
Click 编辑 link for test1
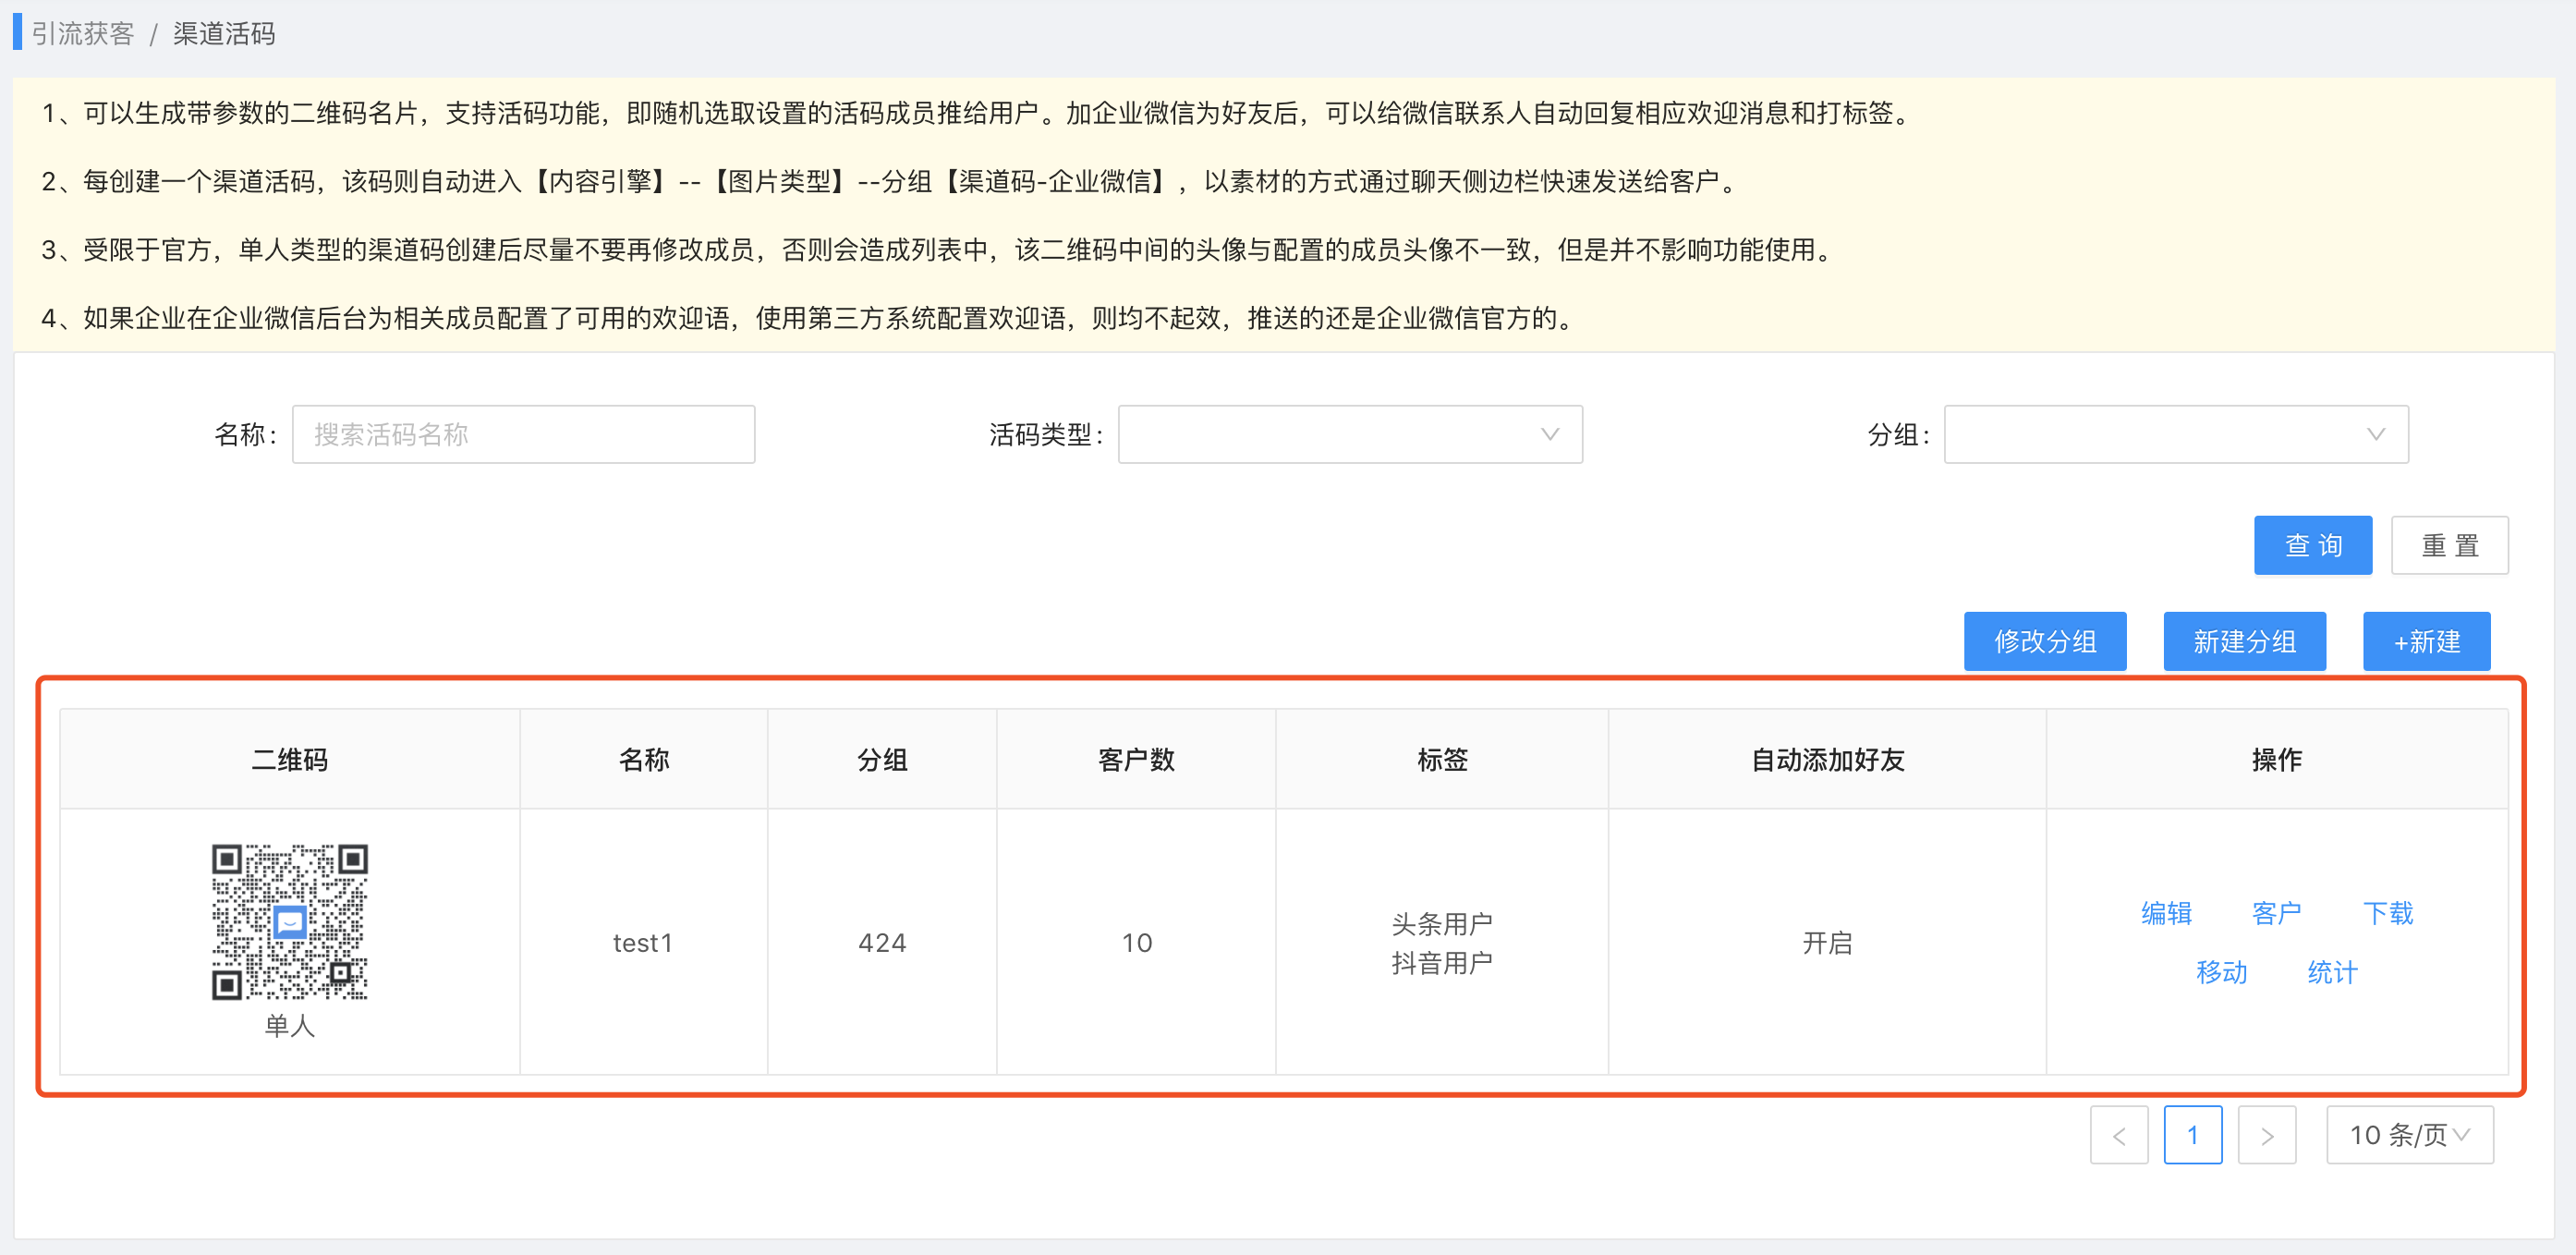click(2166, 913)
